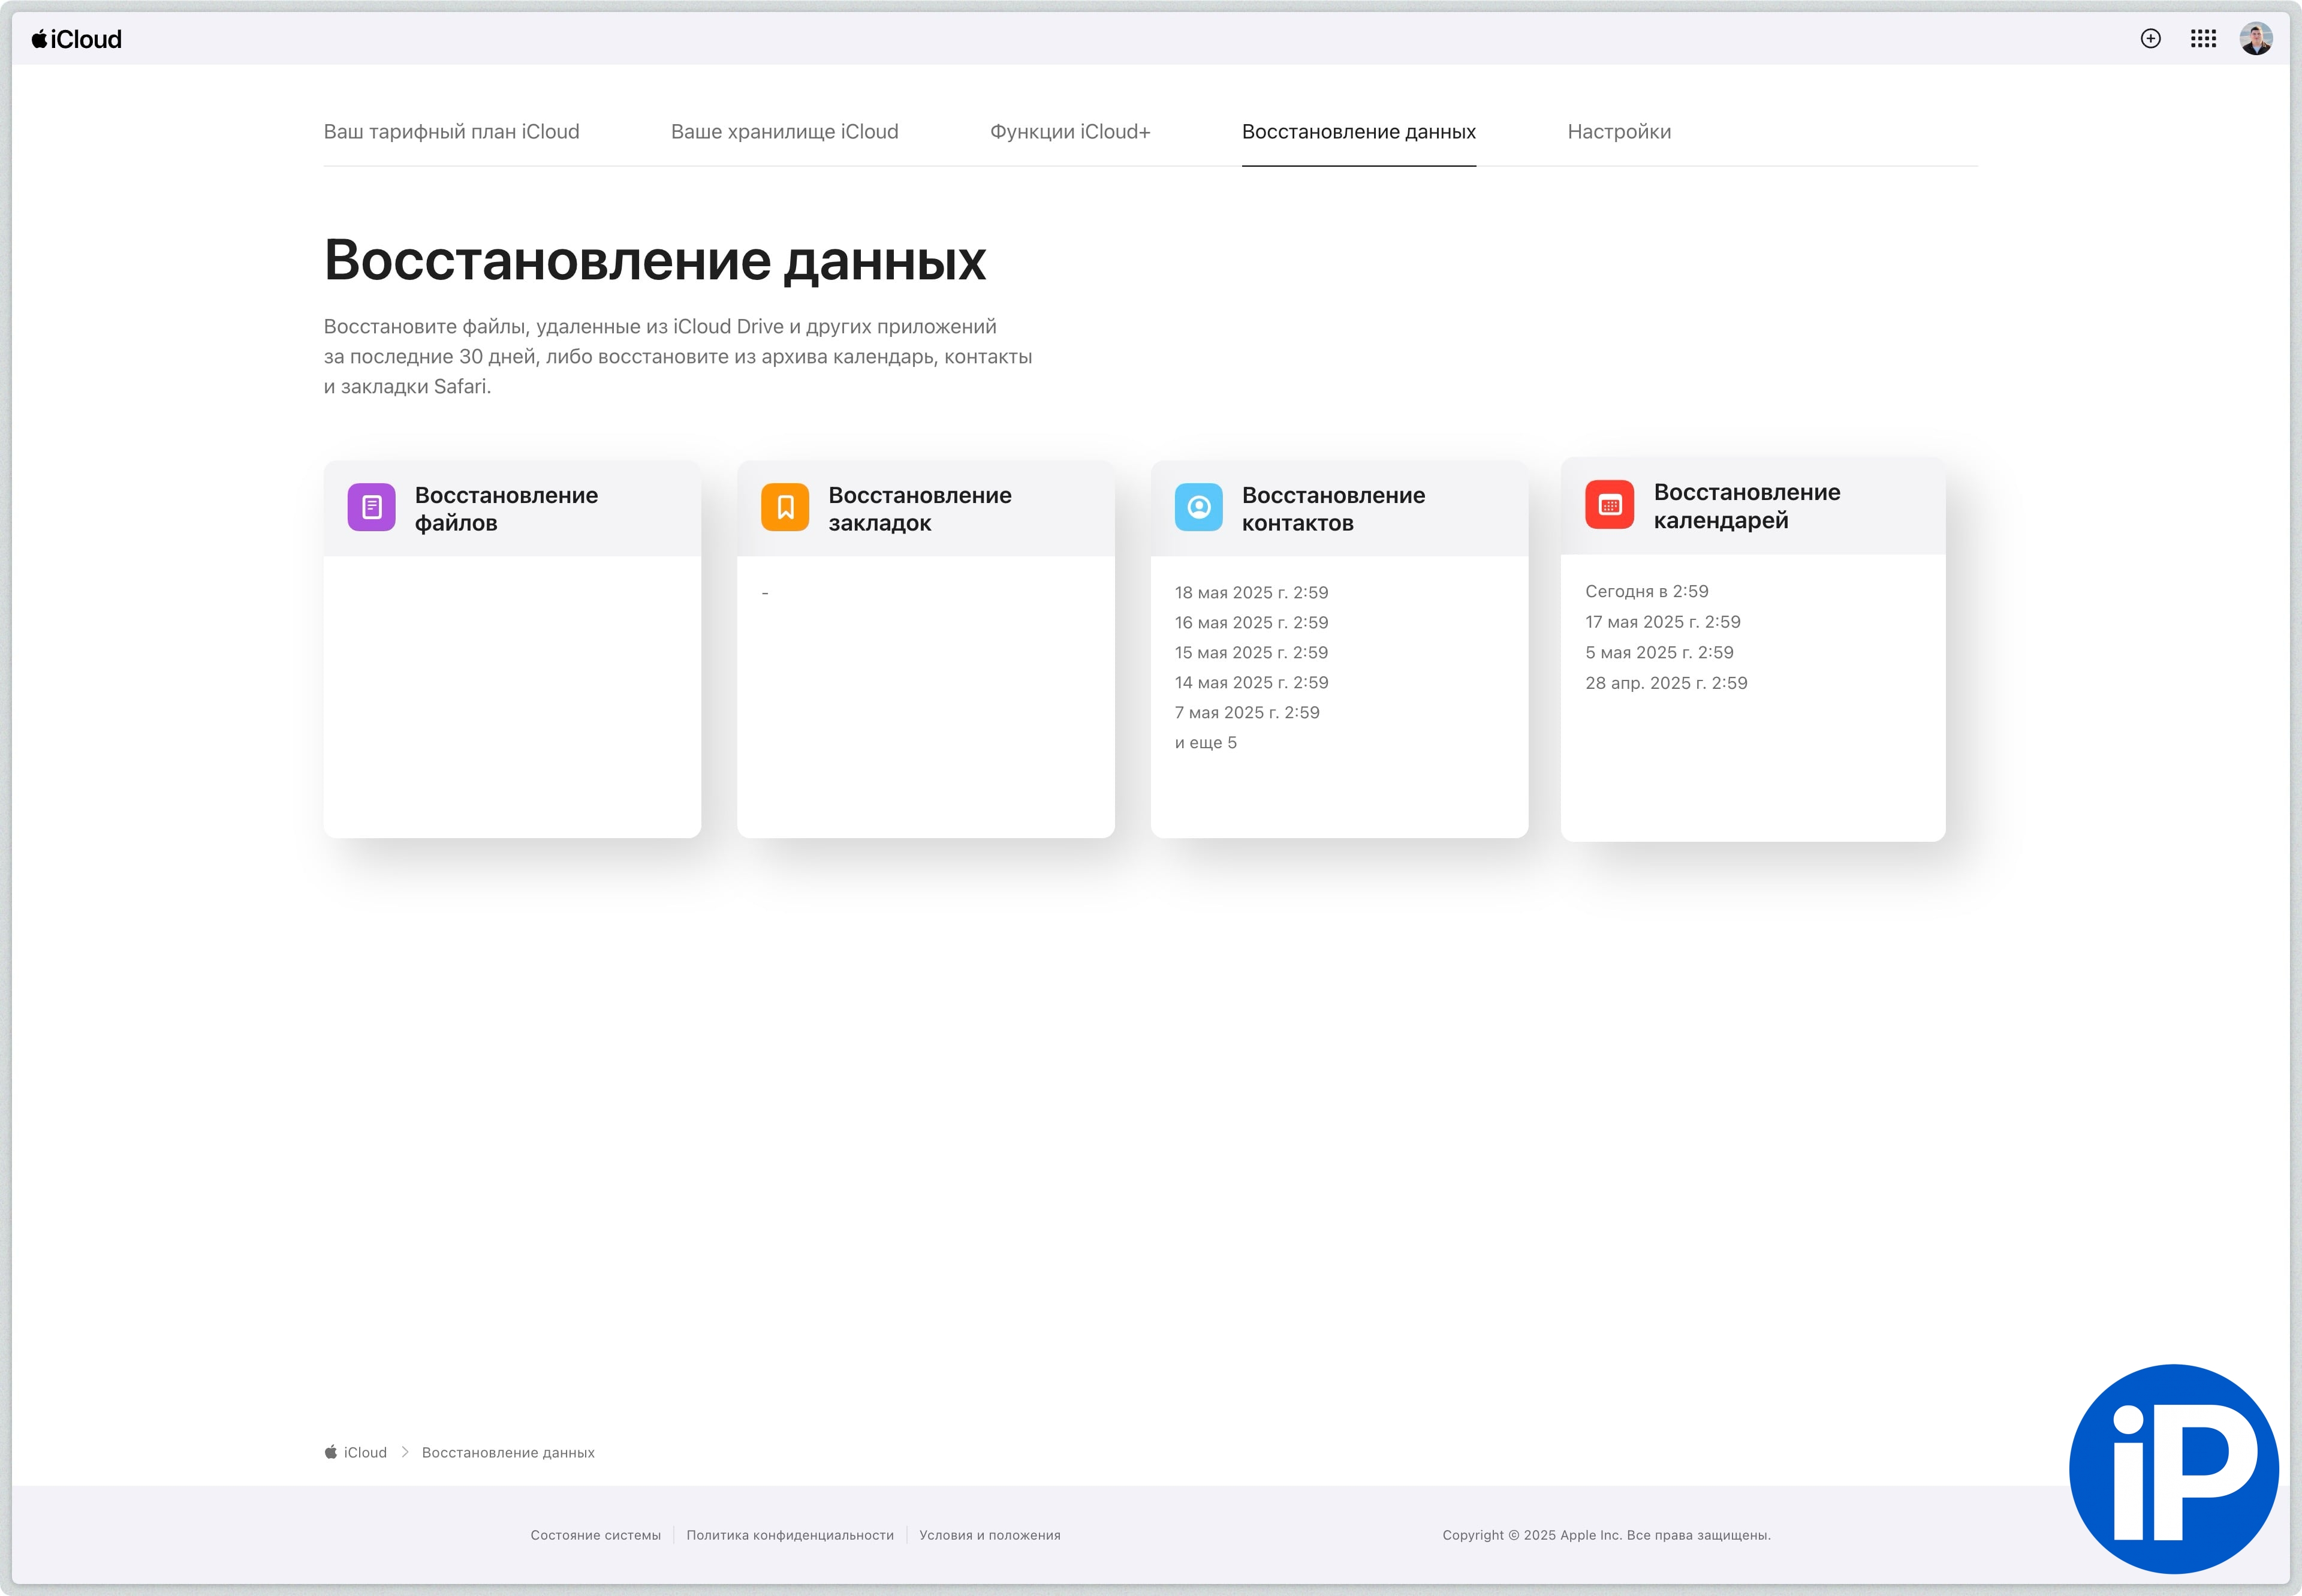Open the Настройки tab
The image size is (2302, 1596).
[1618, 132]
